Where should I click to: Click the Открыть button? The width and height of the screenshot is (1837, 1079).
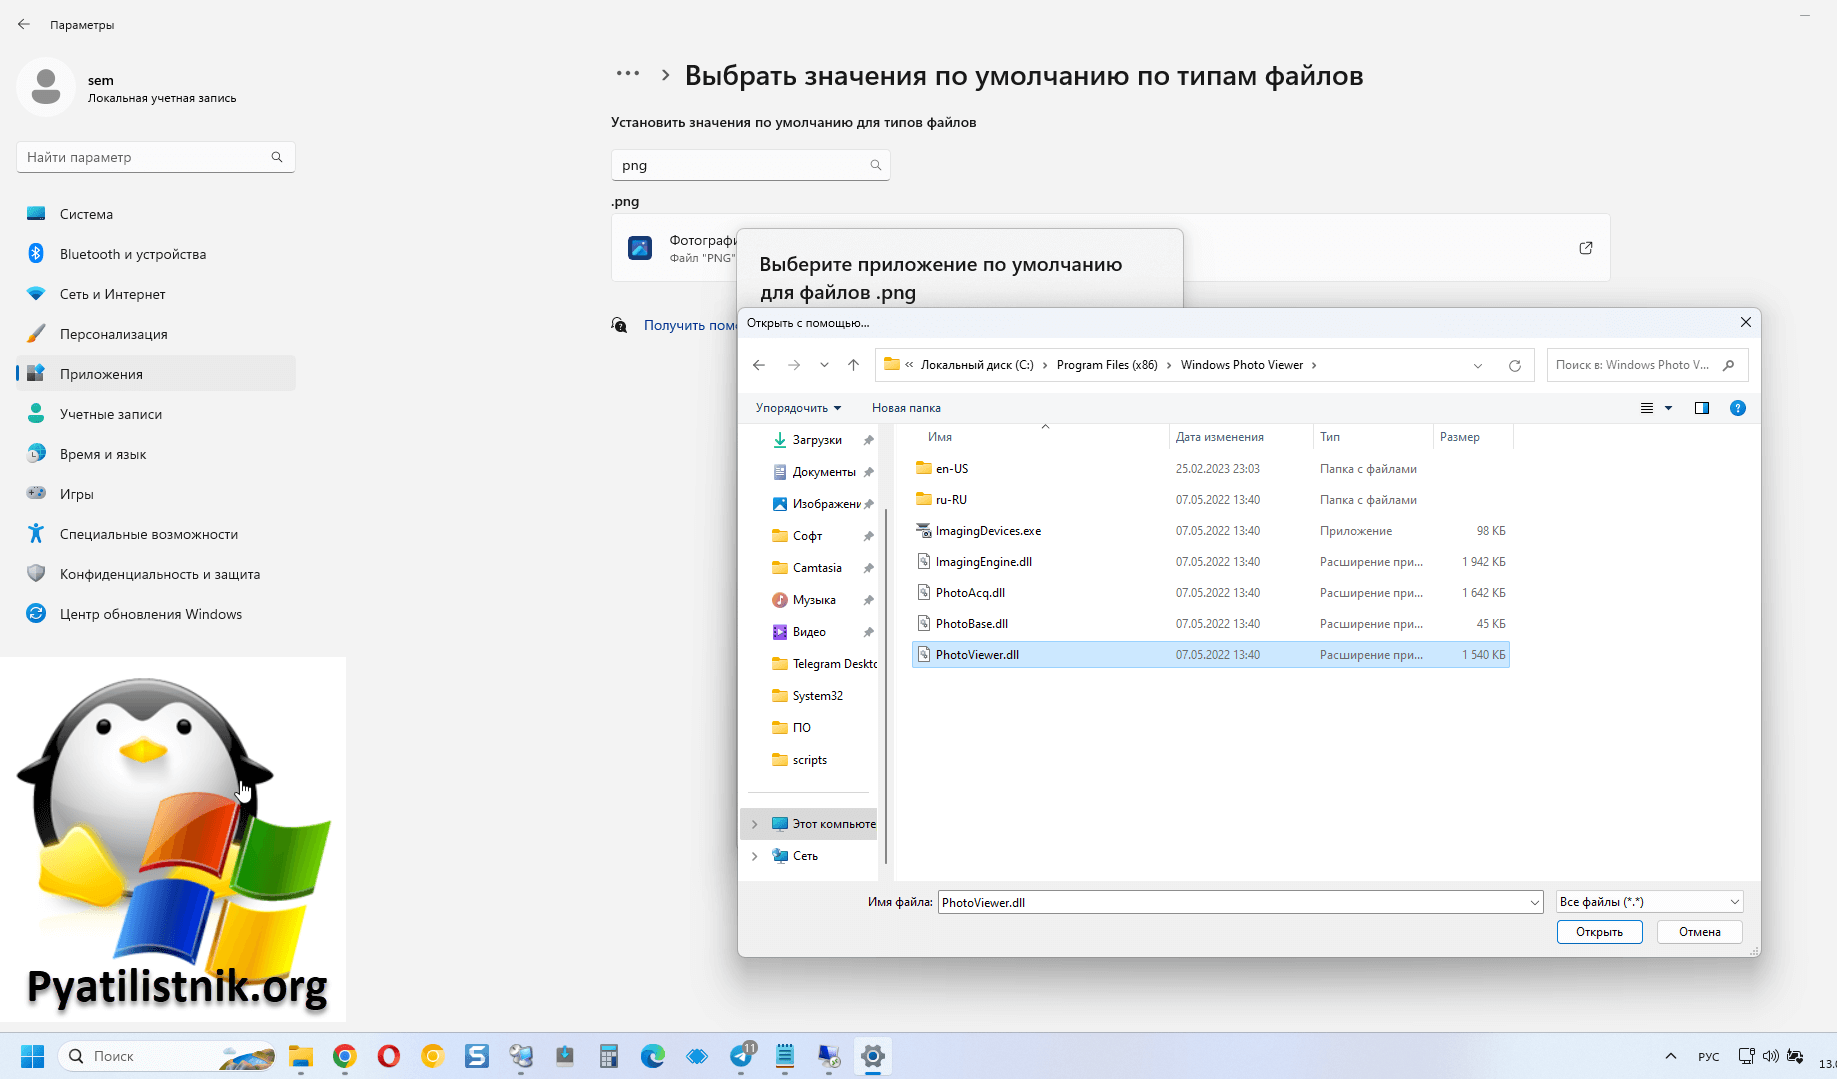tap(1599, 932)
